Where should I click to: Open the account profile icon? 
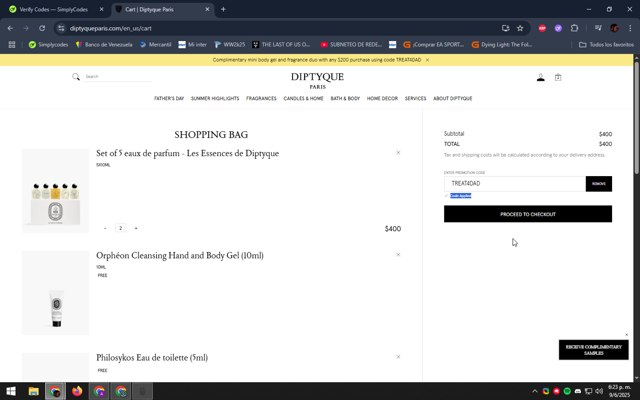point(540,78)
